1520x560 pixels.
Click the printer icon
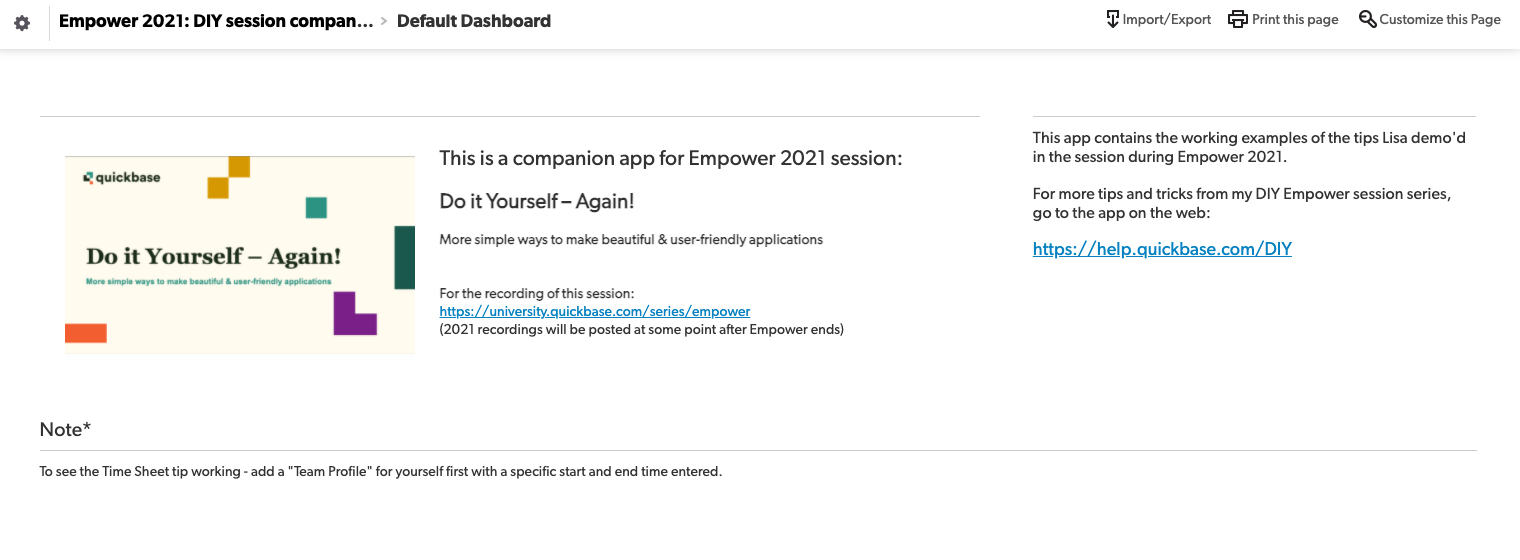click(1238, 19)
